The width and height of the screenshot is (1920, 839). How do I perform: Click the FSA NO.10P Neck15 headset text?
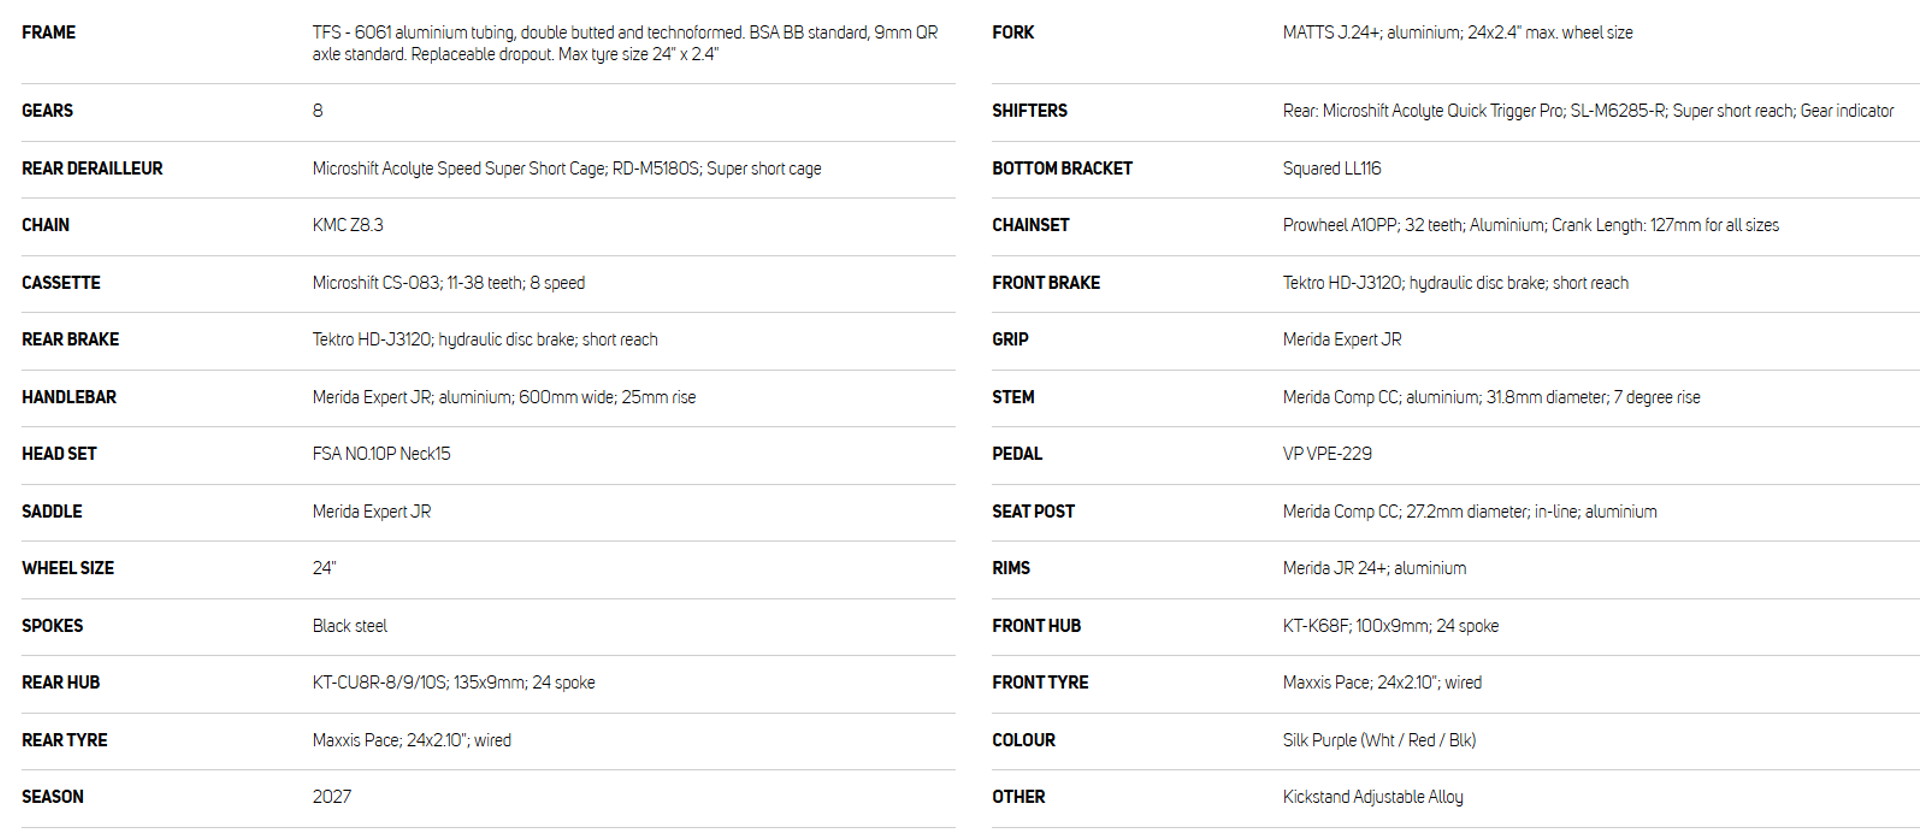pyautogui.click(x=381, y=454)
